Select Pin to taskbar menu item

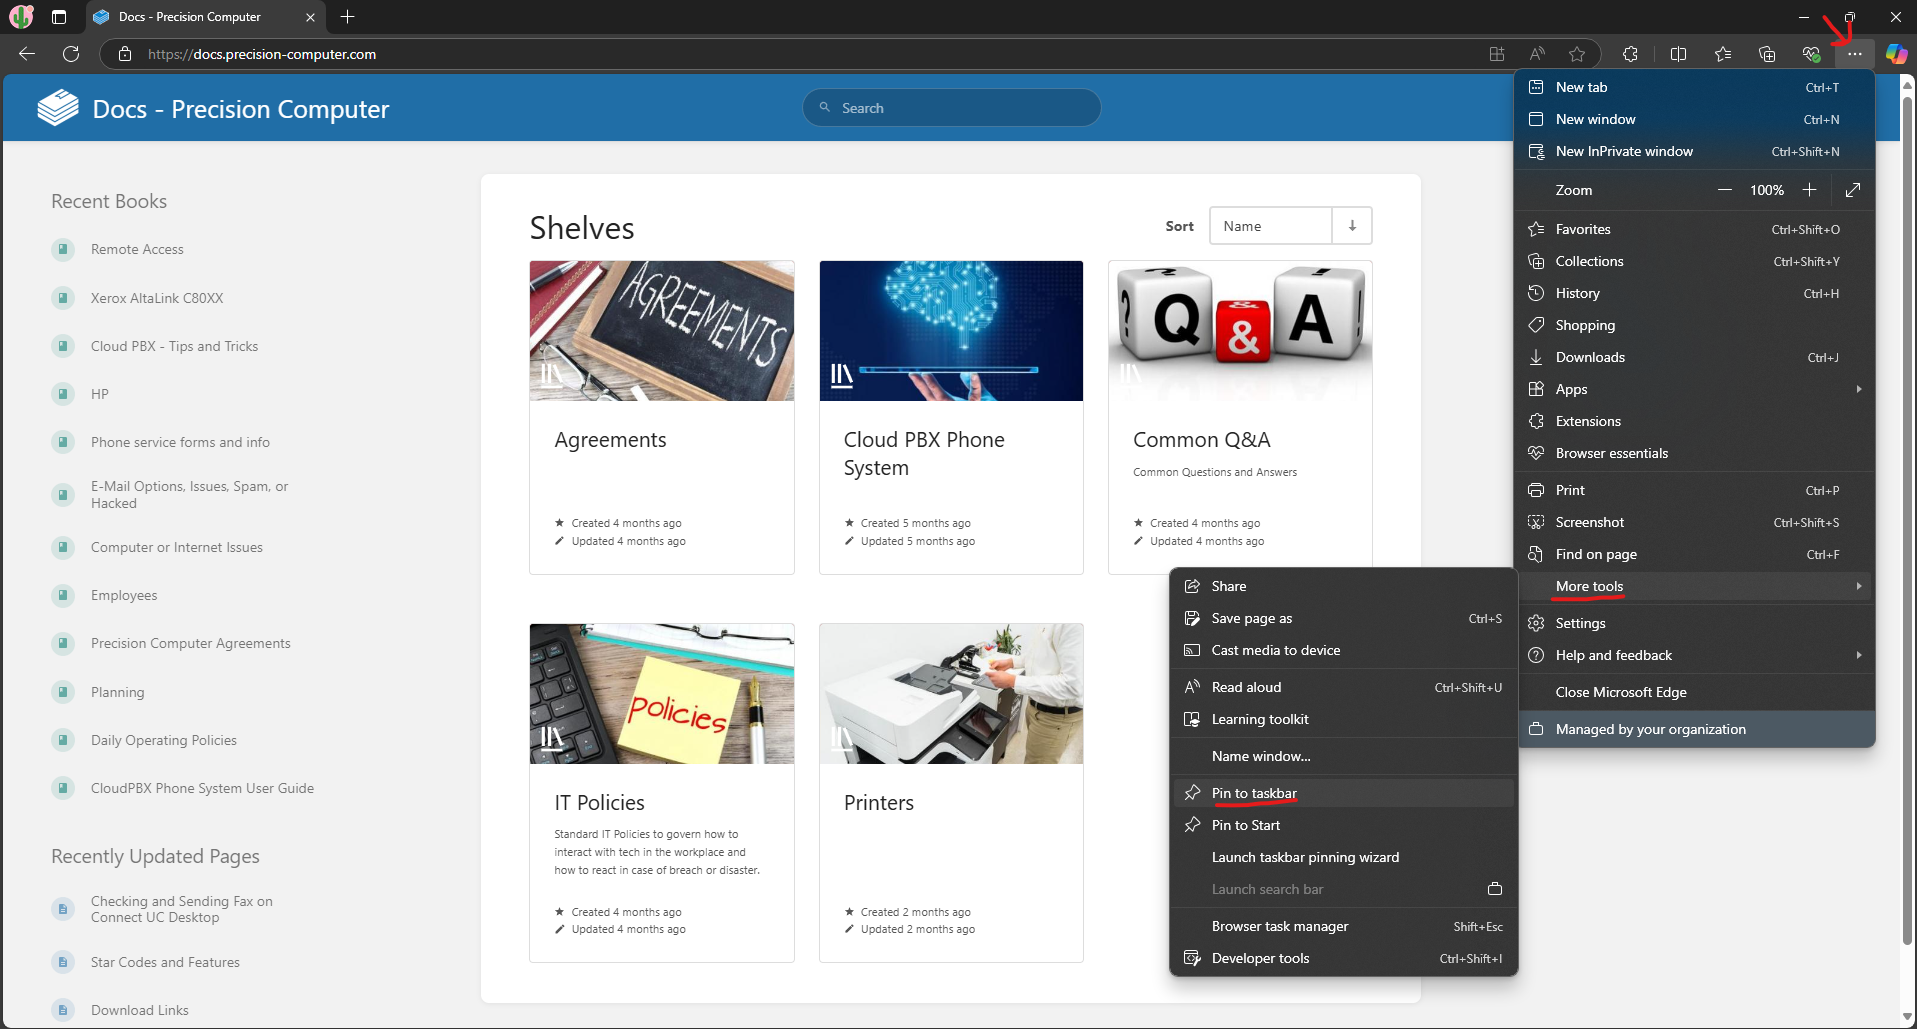coord(1254,793)
